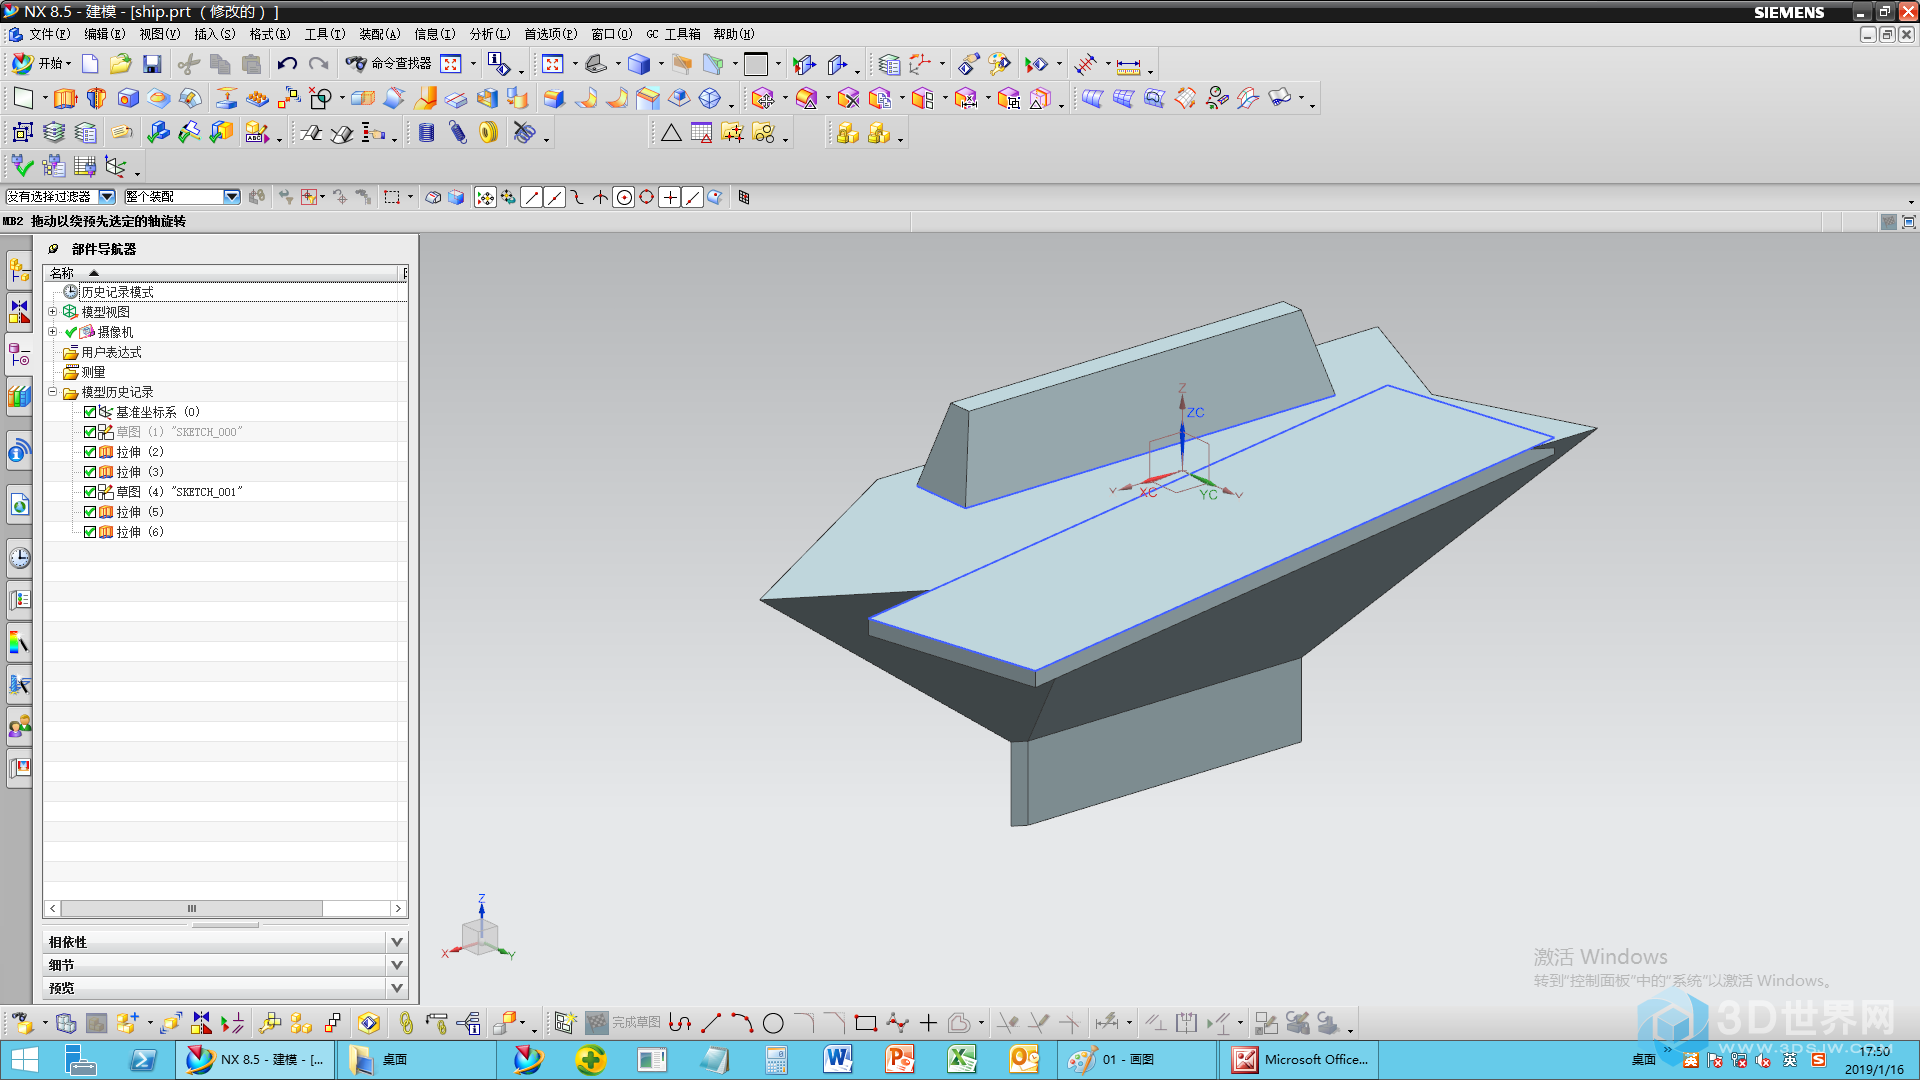Click the 完成草图 finish sketch button
The height and width of the screenshot is (1080, 1920).
coord(624,1023)
